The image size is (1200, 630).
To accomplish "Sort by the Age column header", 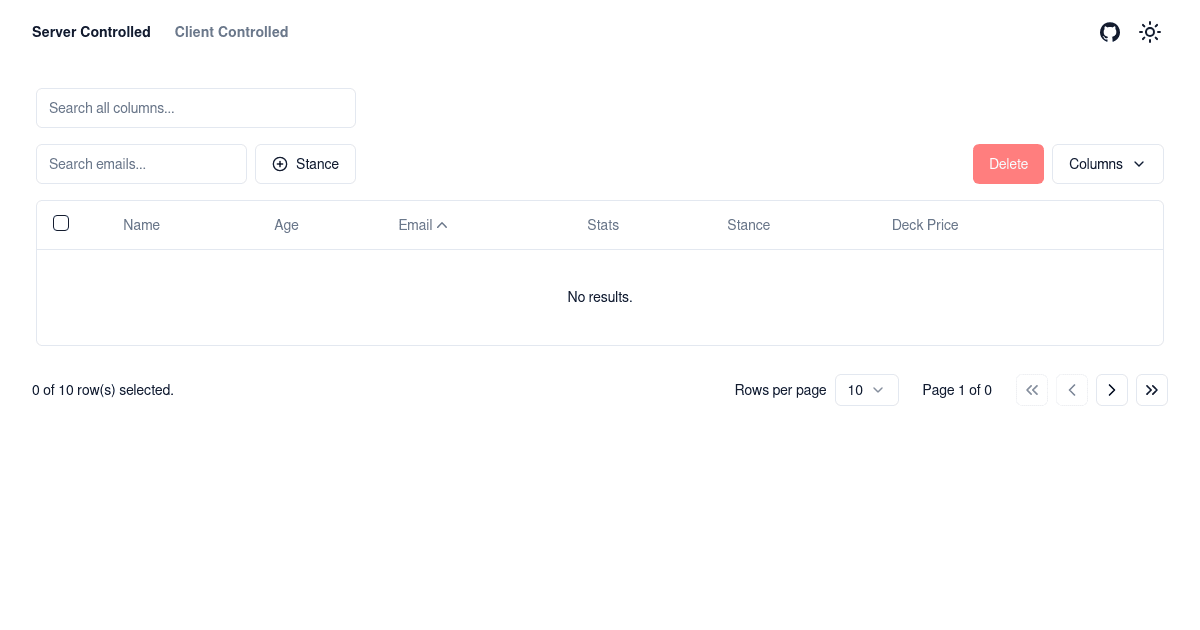I will 286,225.
